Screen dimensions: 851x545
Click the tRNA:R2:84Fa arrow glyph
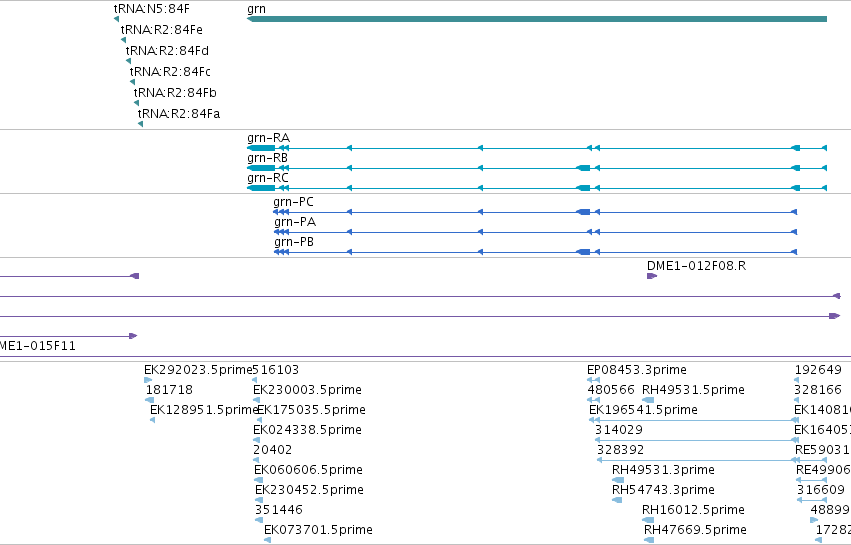[140, 124]
